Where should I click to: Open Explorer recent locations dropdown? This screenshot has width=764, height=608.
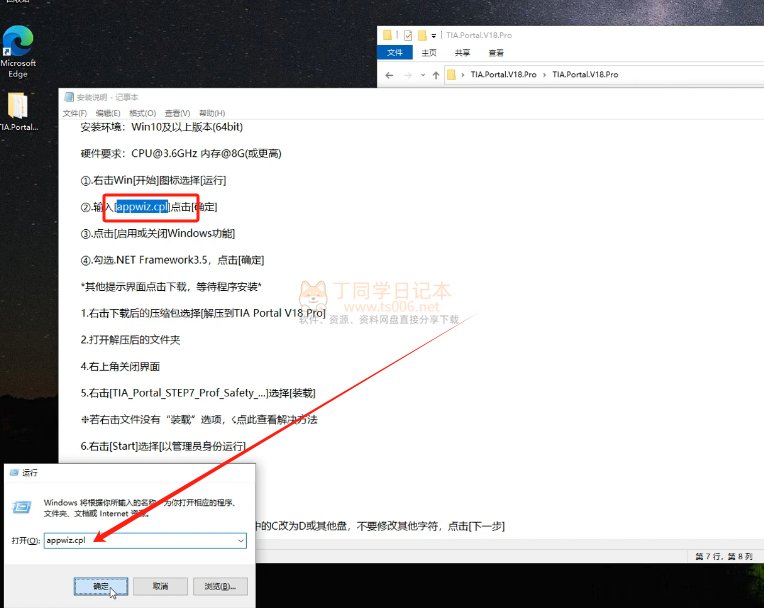[x=422, y=75]
